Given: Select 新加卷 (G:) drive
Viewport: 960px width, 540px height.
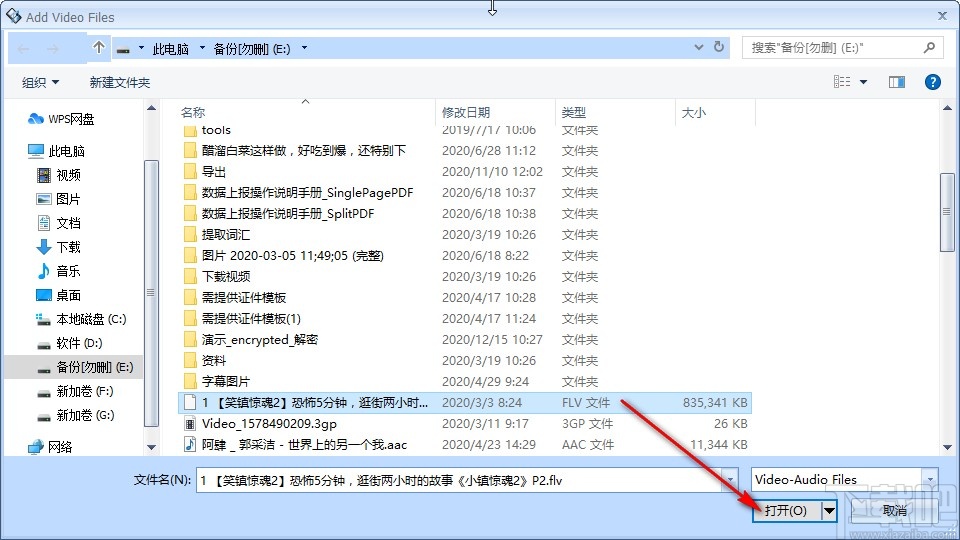Looking at the screenshot, I should (x=75, y=415).
